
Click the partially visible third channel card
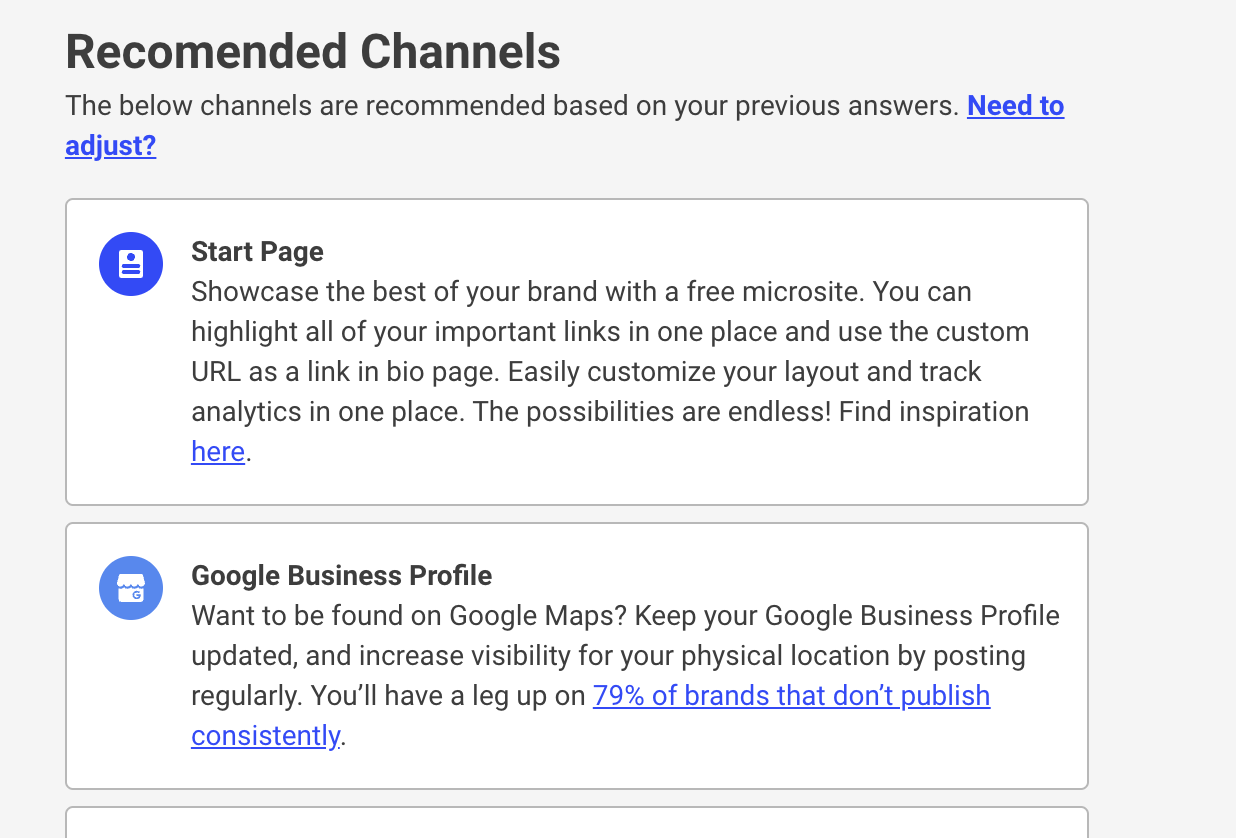click(x=577, y=822)
